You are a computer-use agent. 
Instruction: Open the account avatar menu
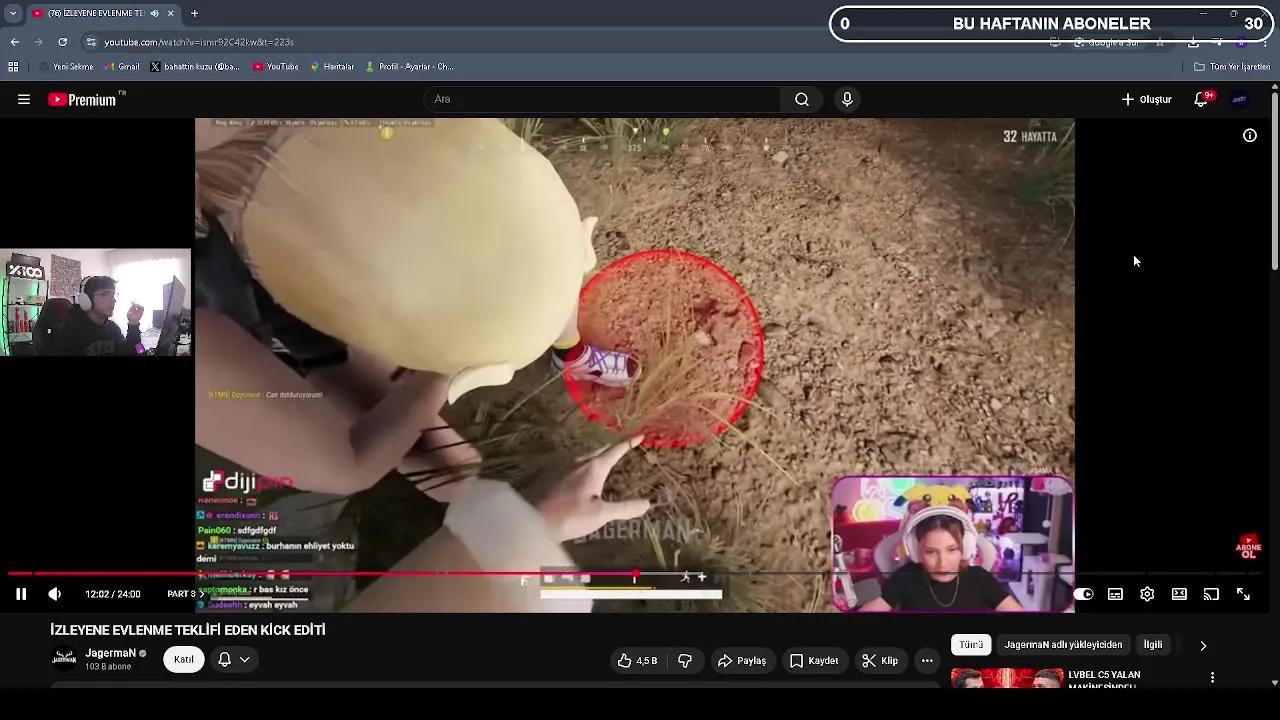[1240, 99]
